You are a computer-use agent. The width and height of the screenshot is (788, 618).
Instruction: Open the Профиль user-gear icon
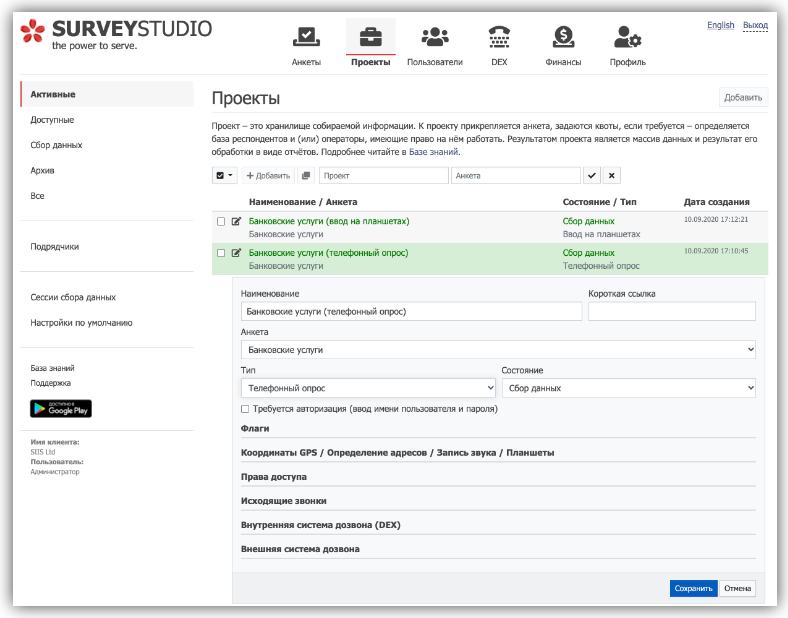coord(627,37)
